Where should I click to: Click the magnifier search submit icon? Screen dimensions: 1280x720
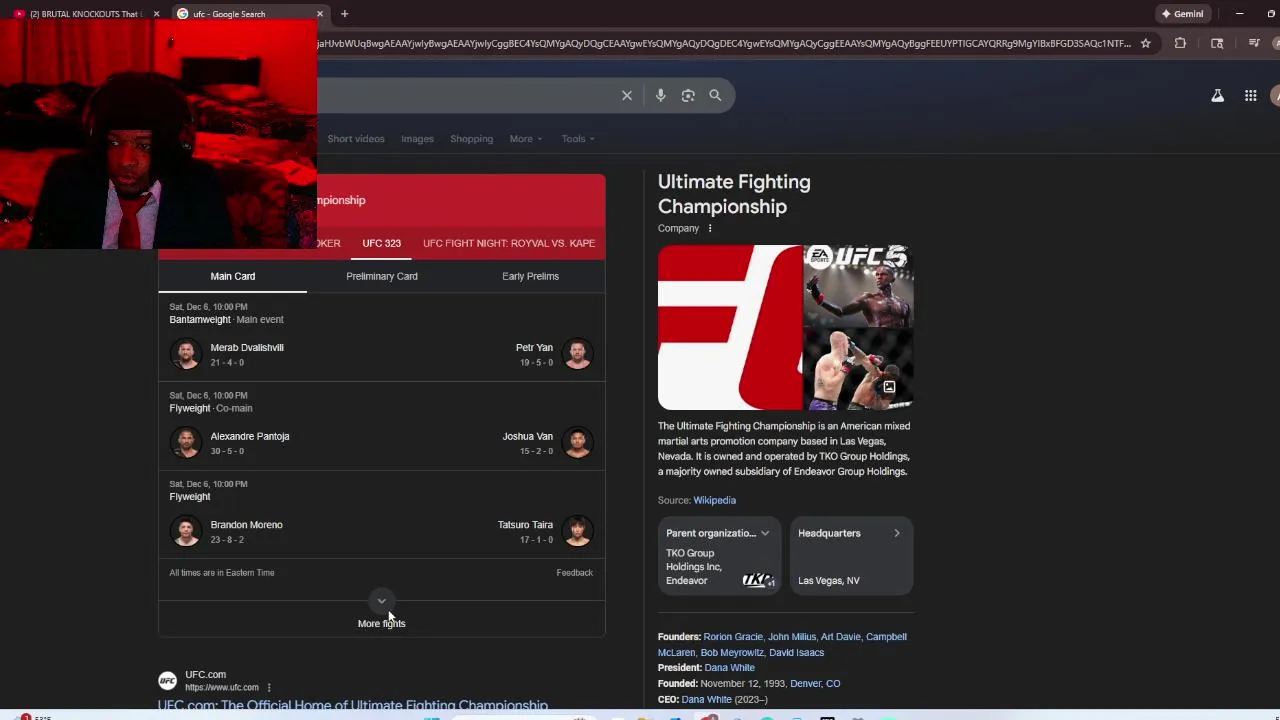pyautogui.click(x=715, y=96)
